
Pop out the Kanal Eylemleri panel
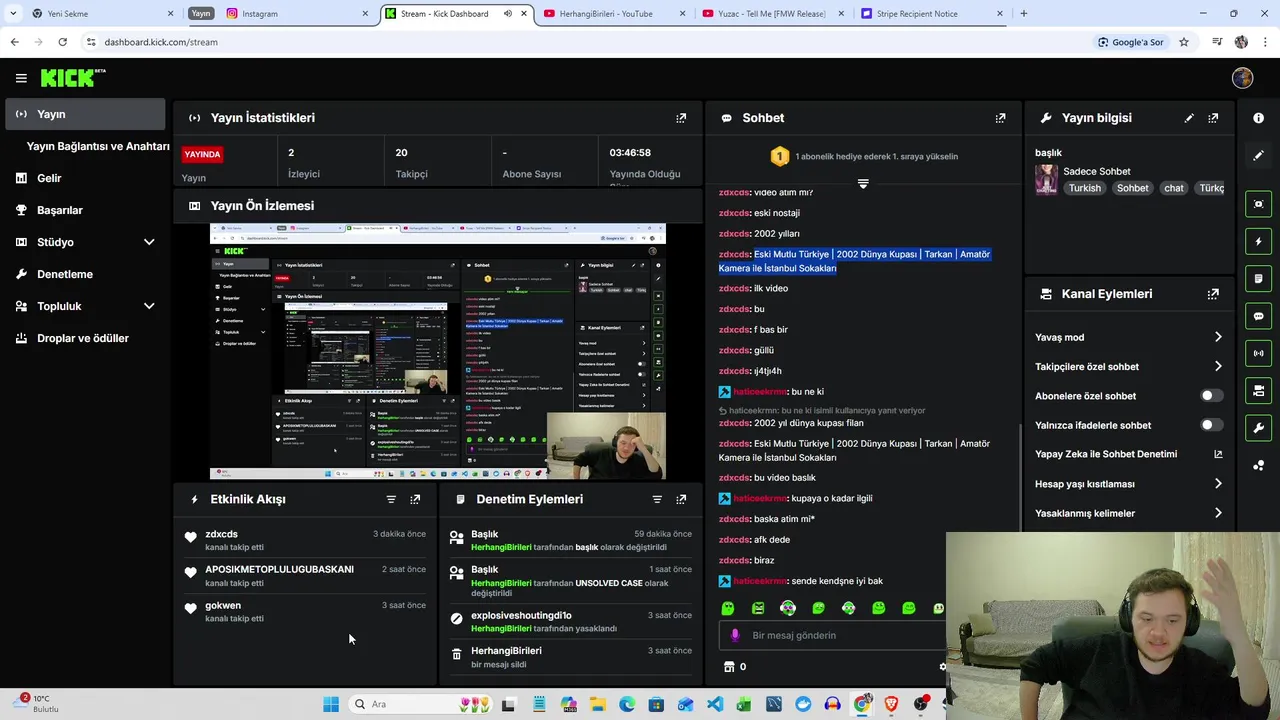1213,294
